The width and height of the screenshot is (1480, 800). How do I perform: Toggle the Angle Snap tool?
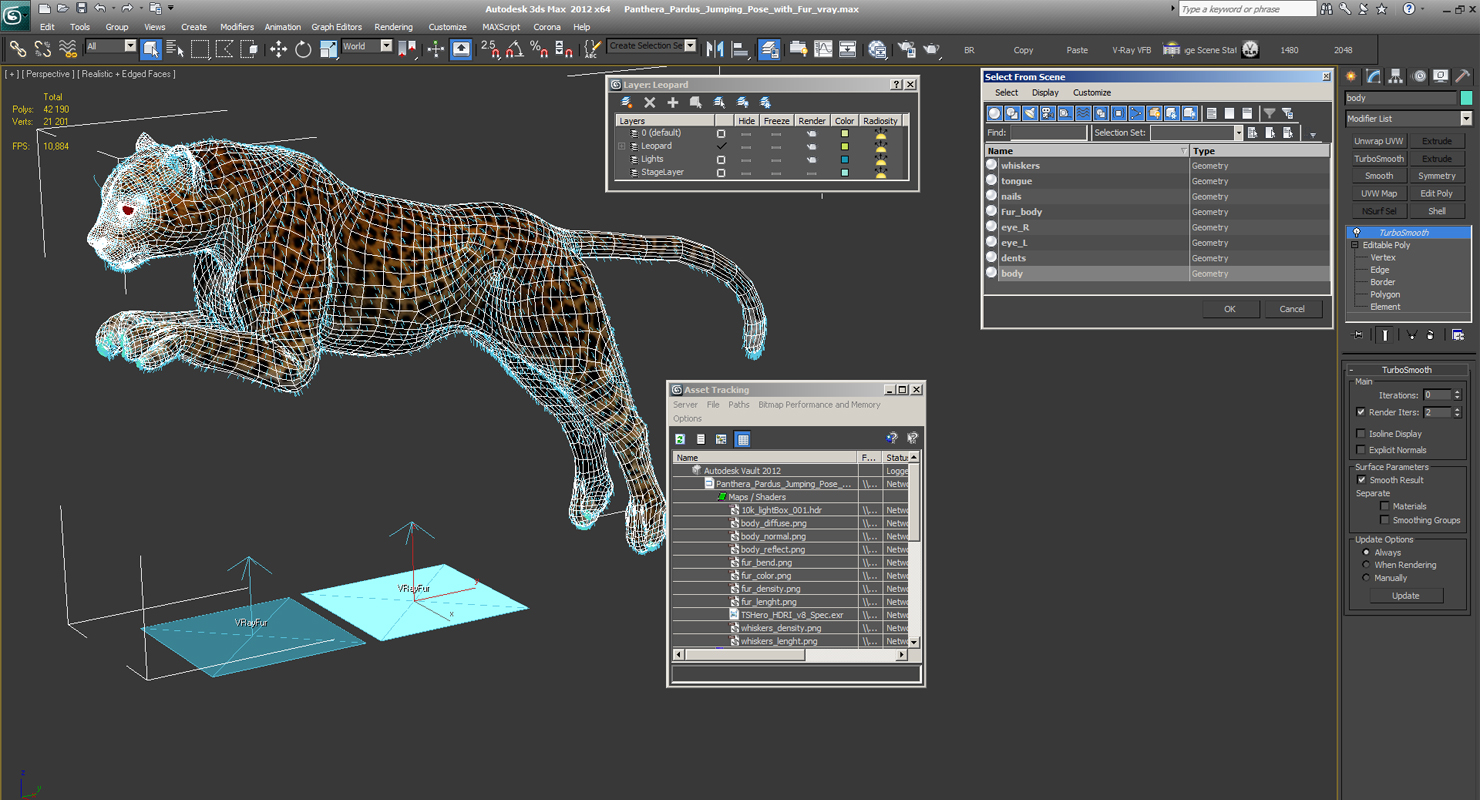(514, 48)
